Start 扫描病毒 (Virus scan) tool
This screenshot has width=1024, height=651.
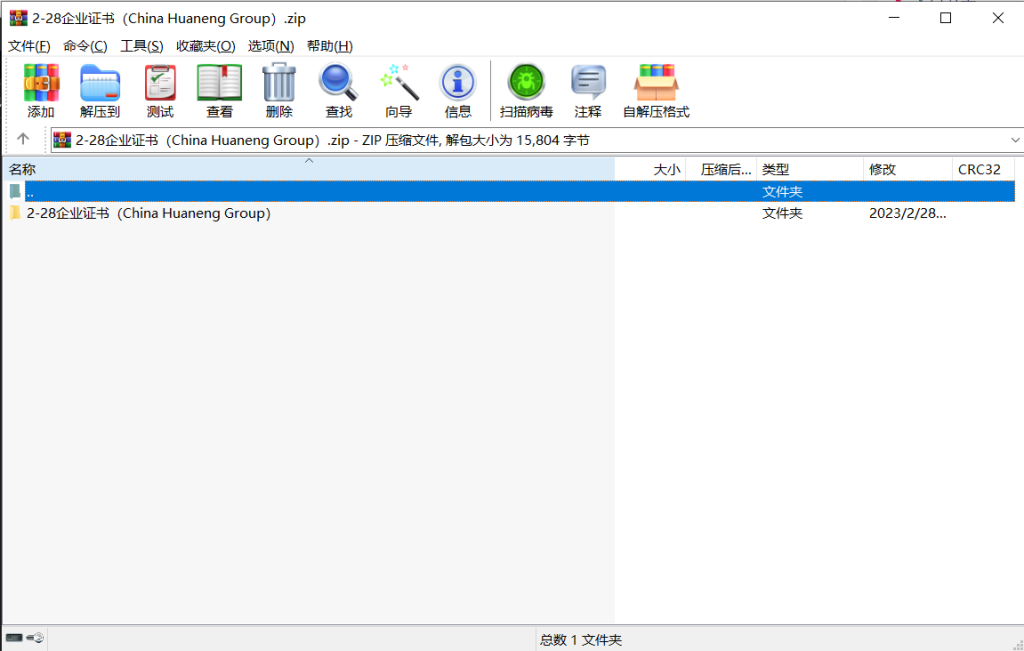click(526, 90)
